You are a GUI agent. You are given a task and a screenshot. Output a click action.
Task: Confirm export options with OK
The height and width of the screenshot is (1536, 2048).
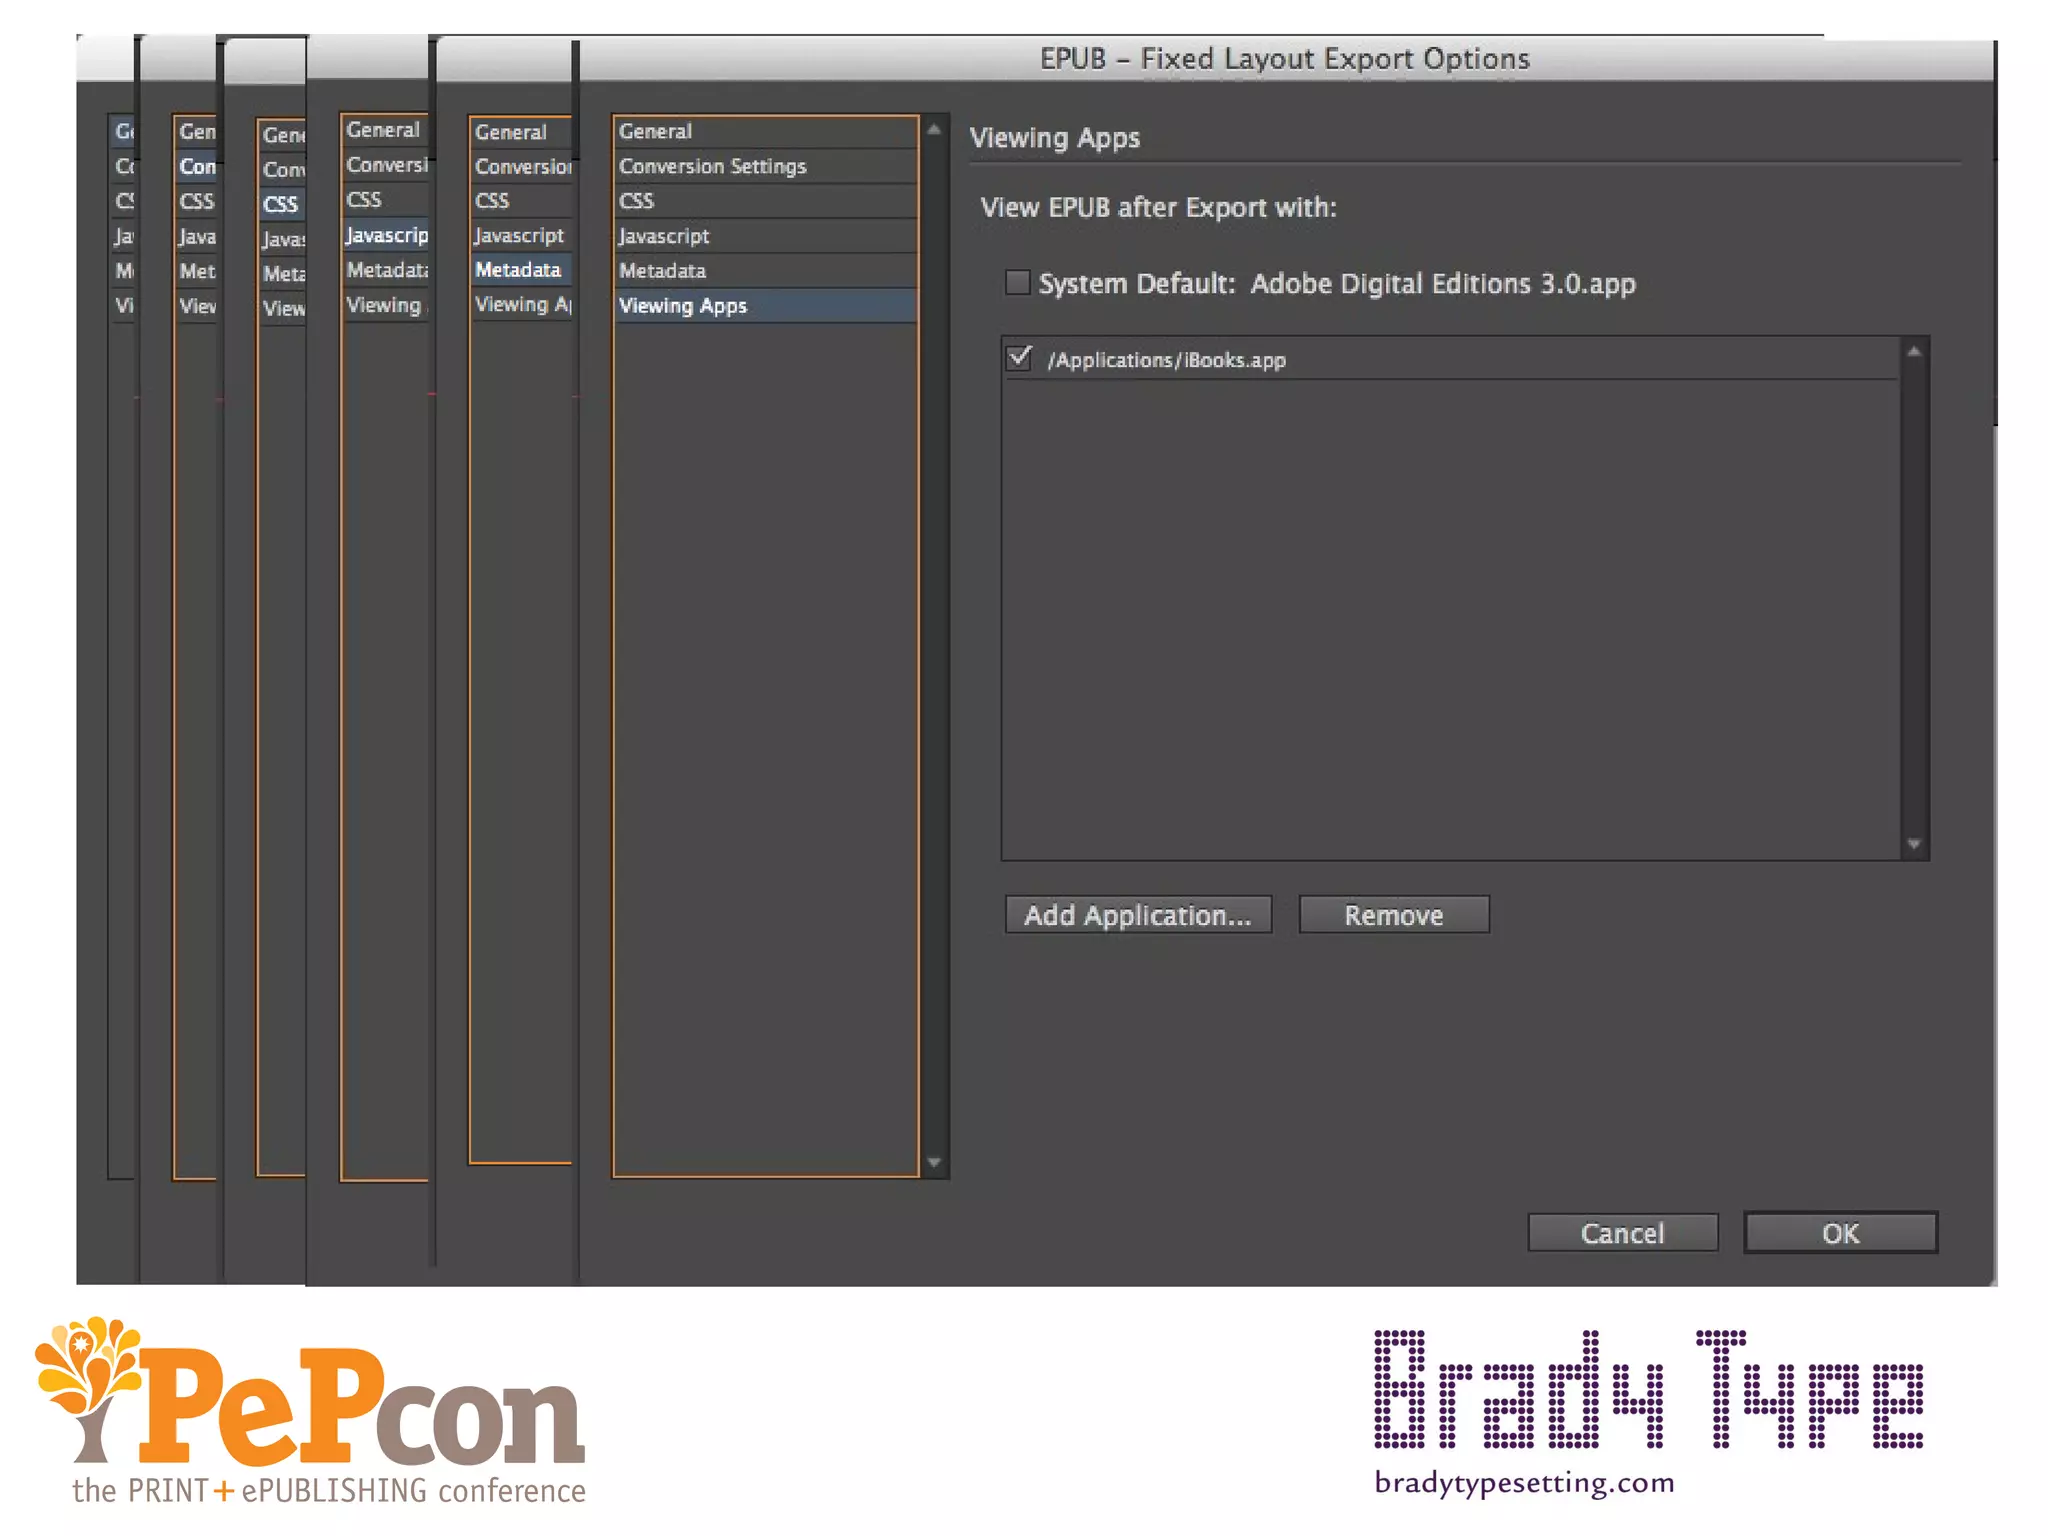point(1840,1233)
